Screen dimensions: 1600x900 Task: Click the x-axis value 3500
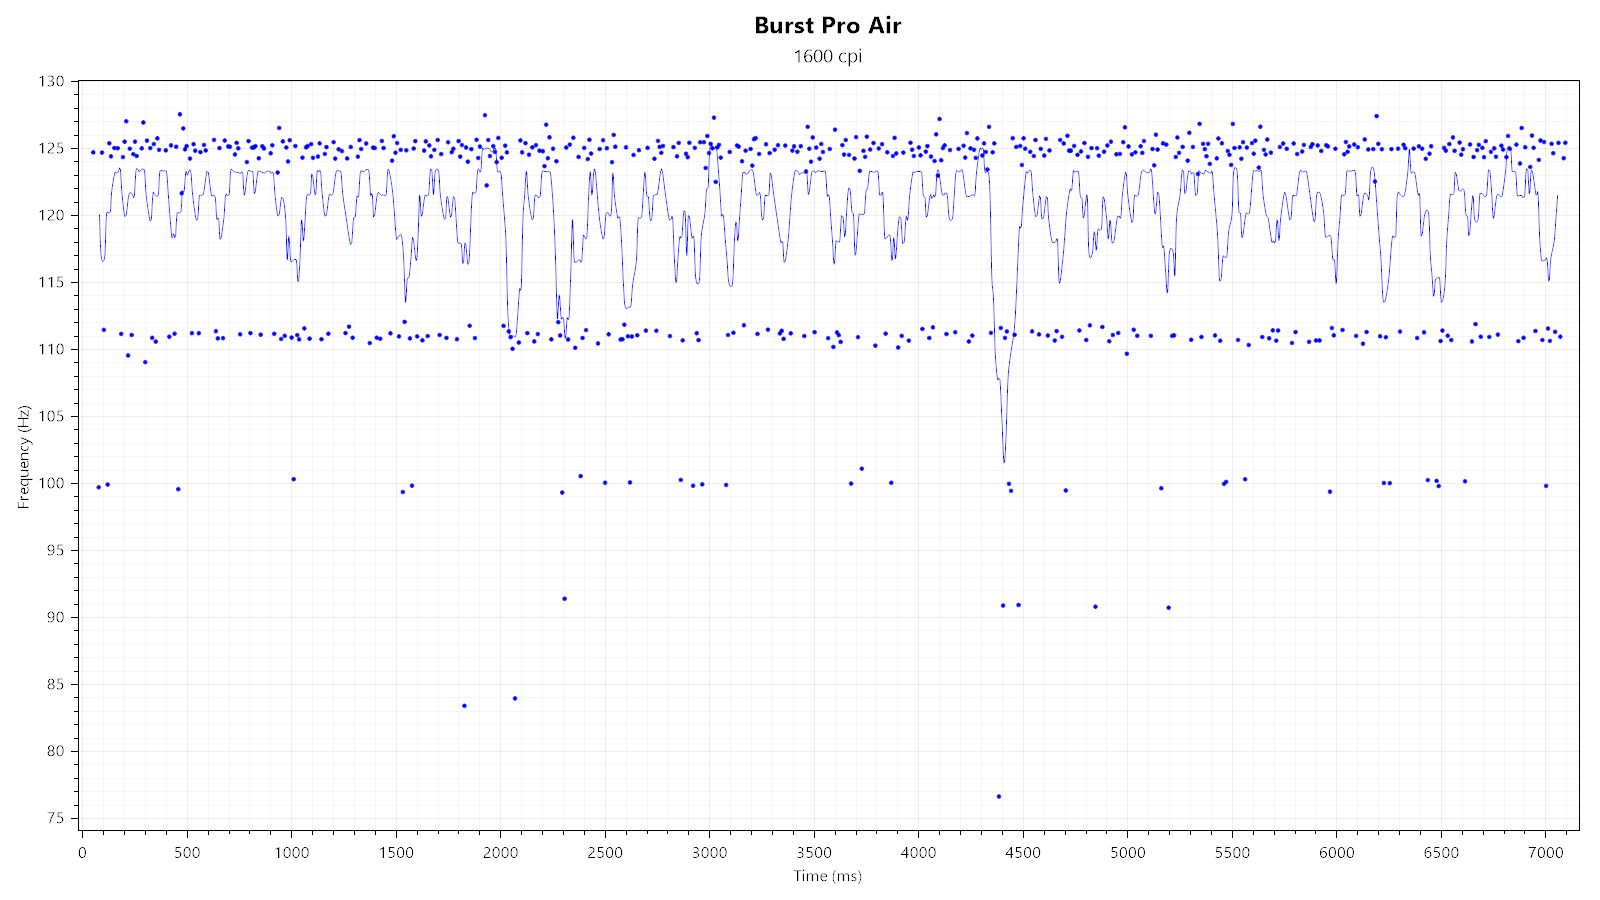point(814,852)
